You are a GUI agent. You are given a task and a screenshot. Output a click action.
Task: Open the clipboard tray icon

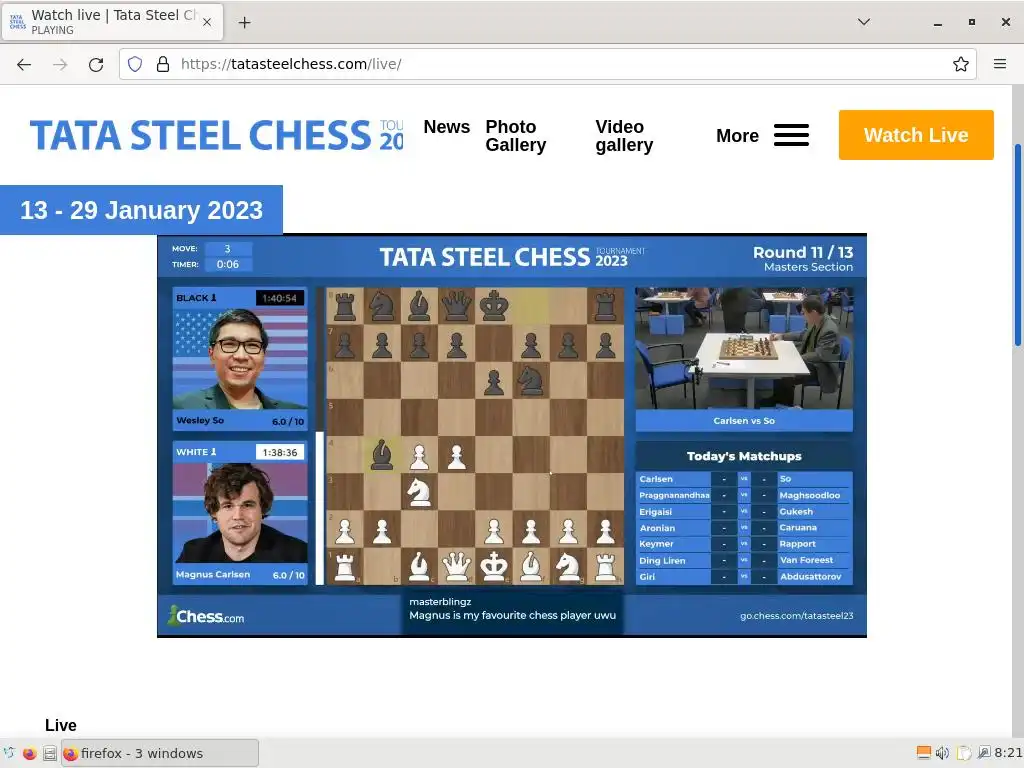coord(965,754)
